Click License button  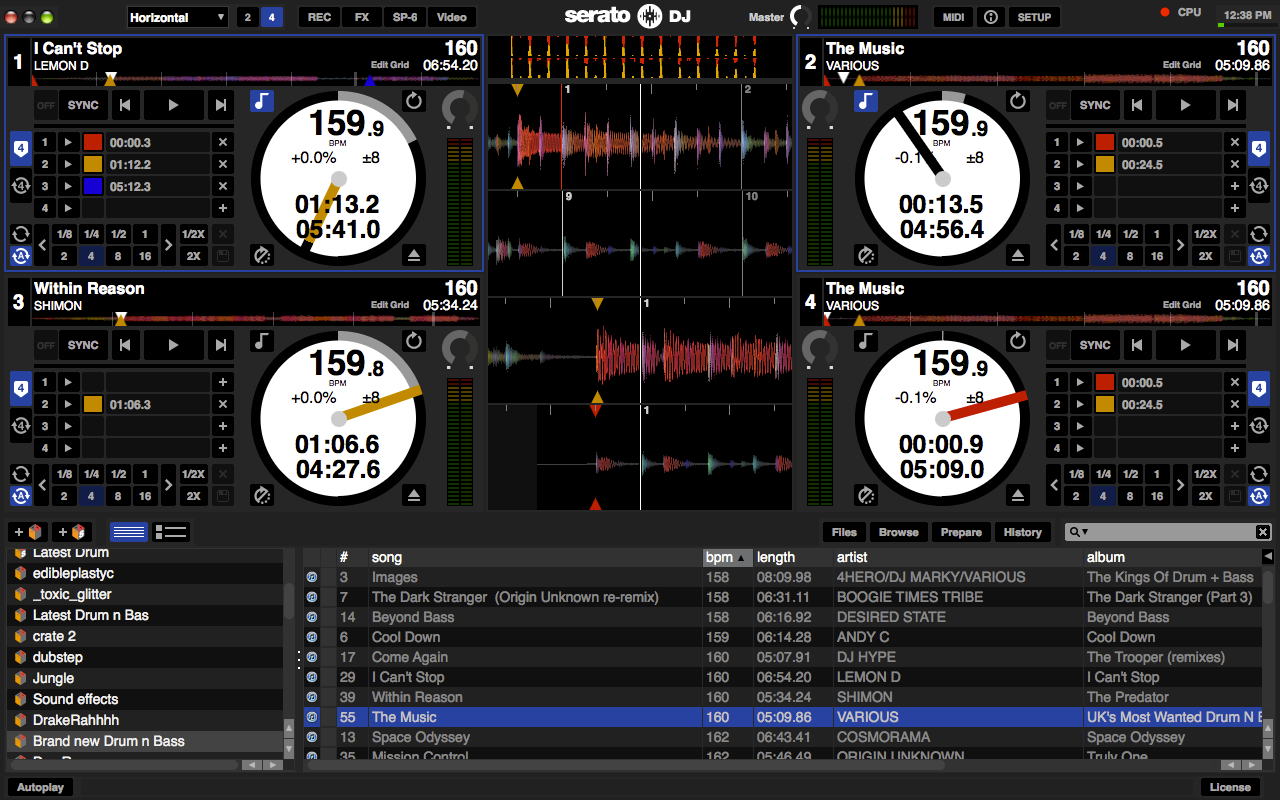pyautogui.click(x=1230, y=787)
